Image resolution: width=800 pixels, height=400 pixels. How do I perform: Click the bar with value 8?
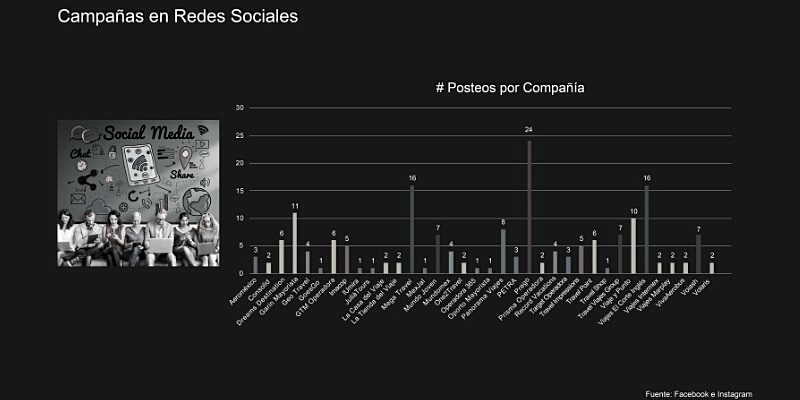click(x=503, y=250)
